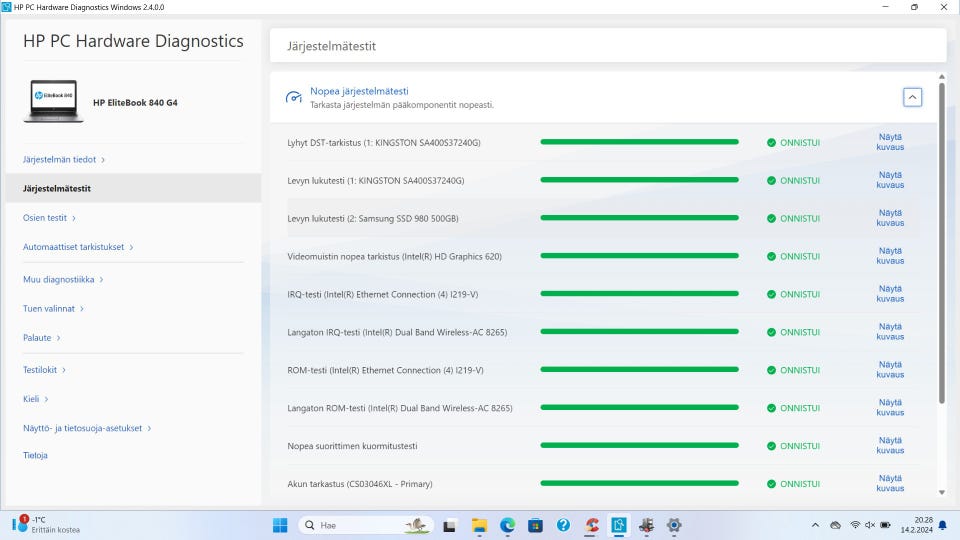This screenshot has width=960, height=540.
Task: Open Näyttö- ja tietosuoja-asetukset
Action: pos(83,428)
